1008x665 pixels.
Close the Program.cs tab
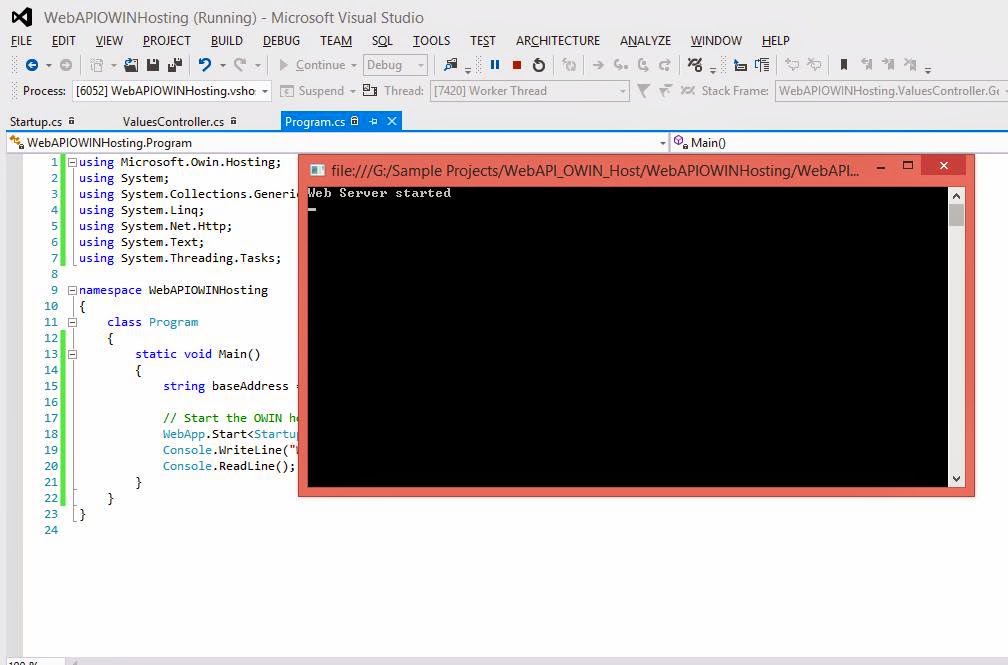(x=392, y=121)
